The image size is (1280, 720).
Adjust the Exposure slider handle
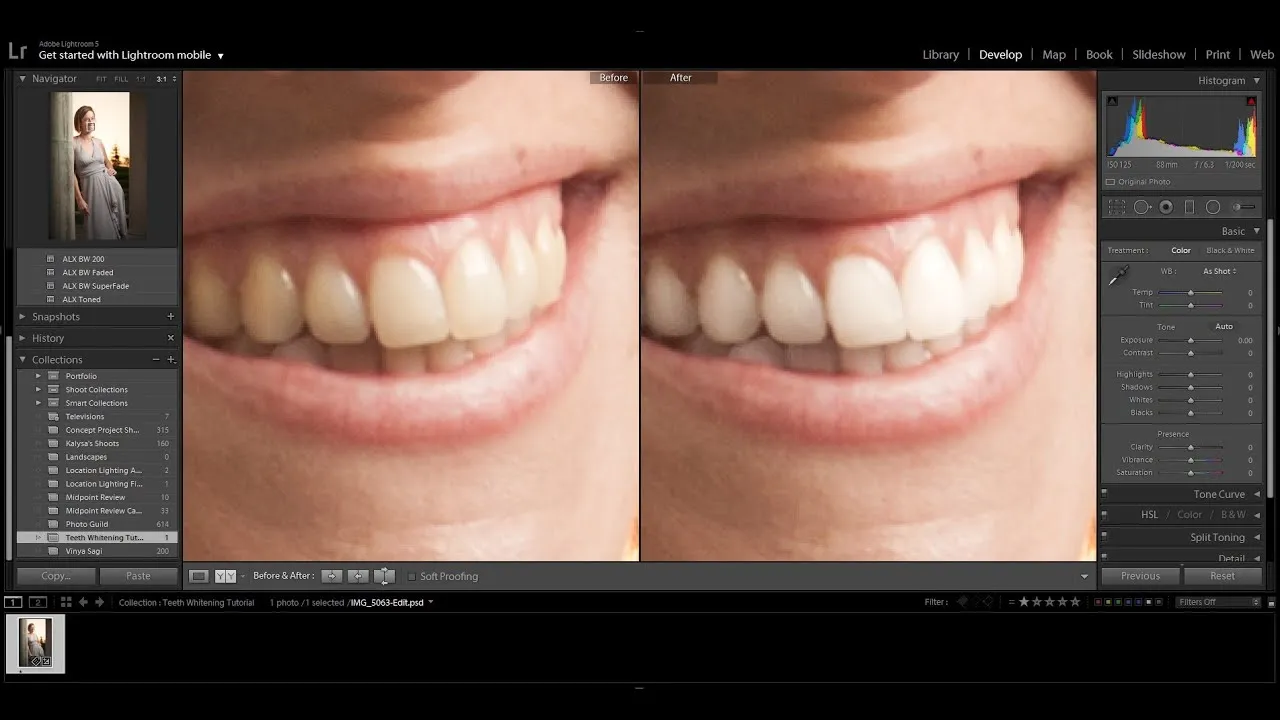[x=1190, y=341]
